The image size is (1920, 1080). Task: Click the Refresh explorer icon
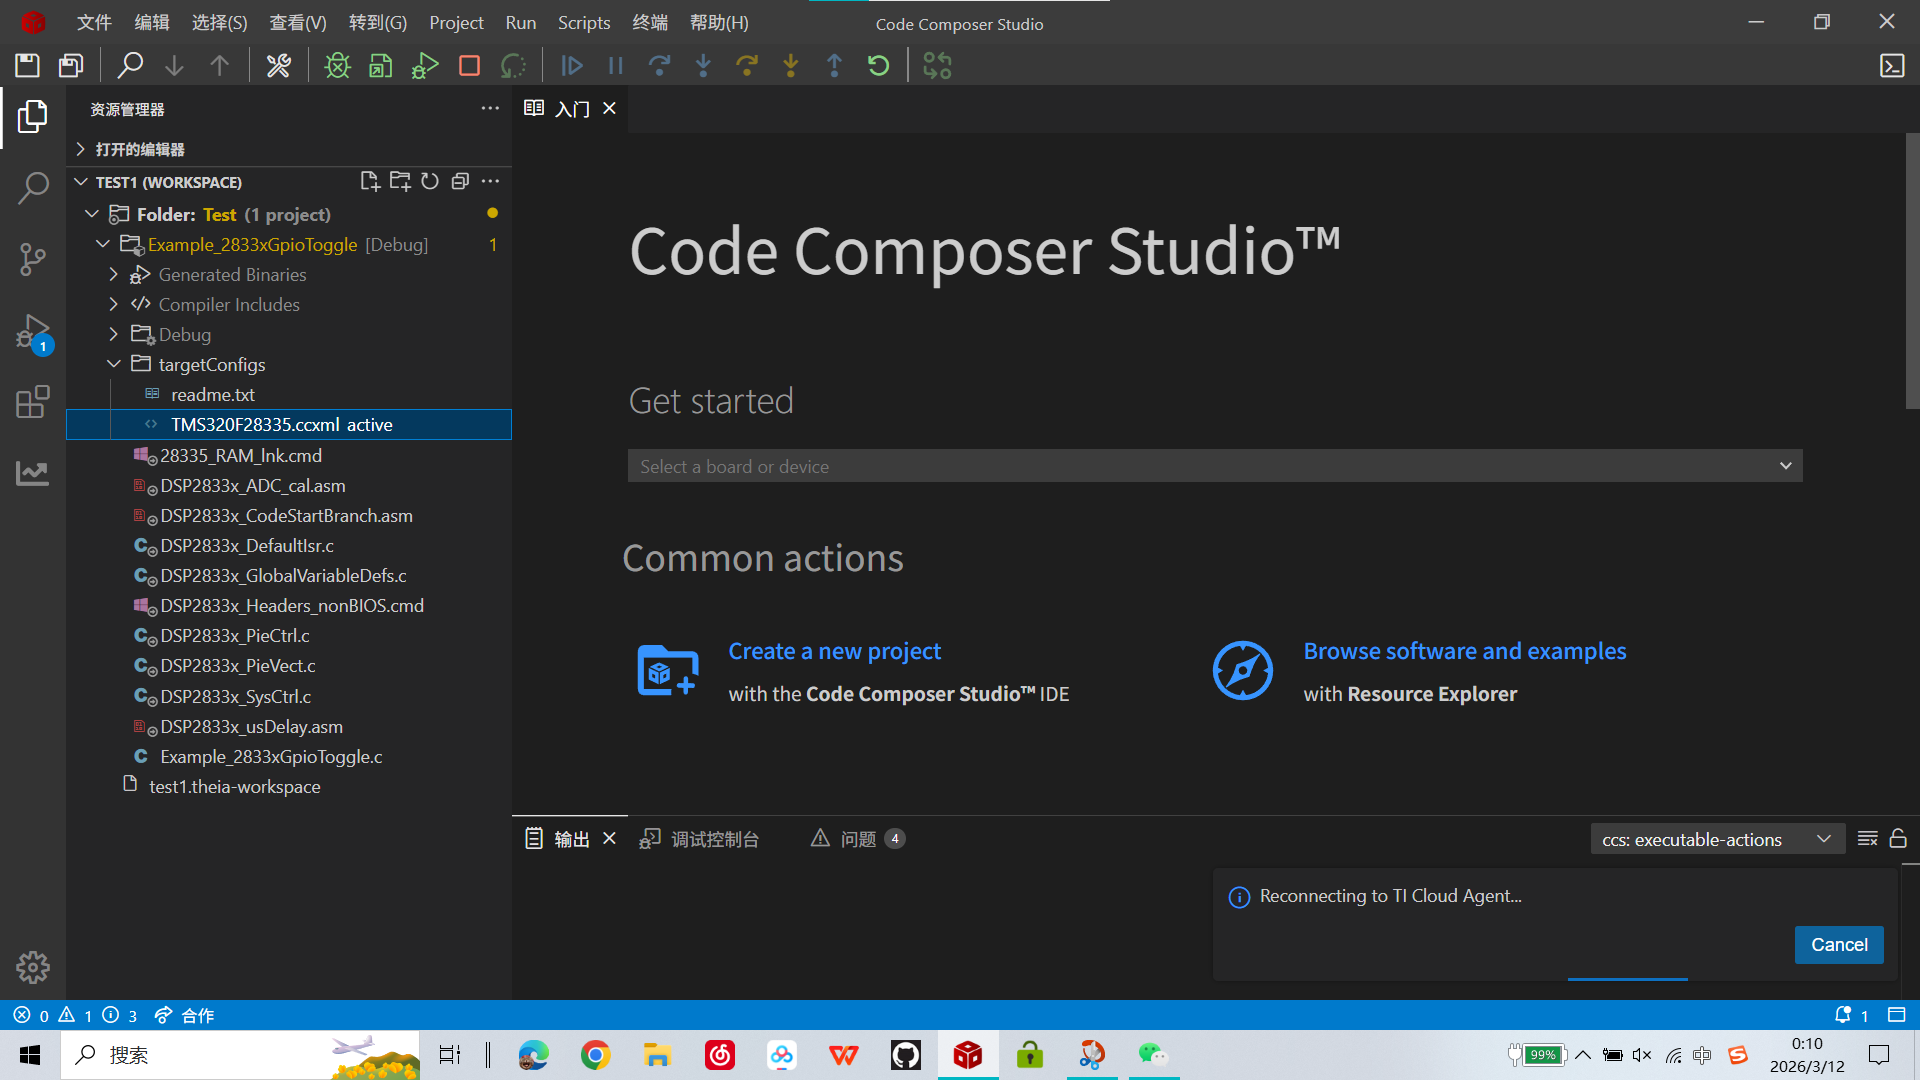430,181
